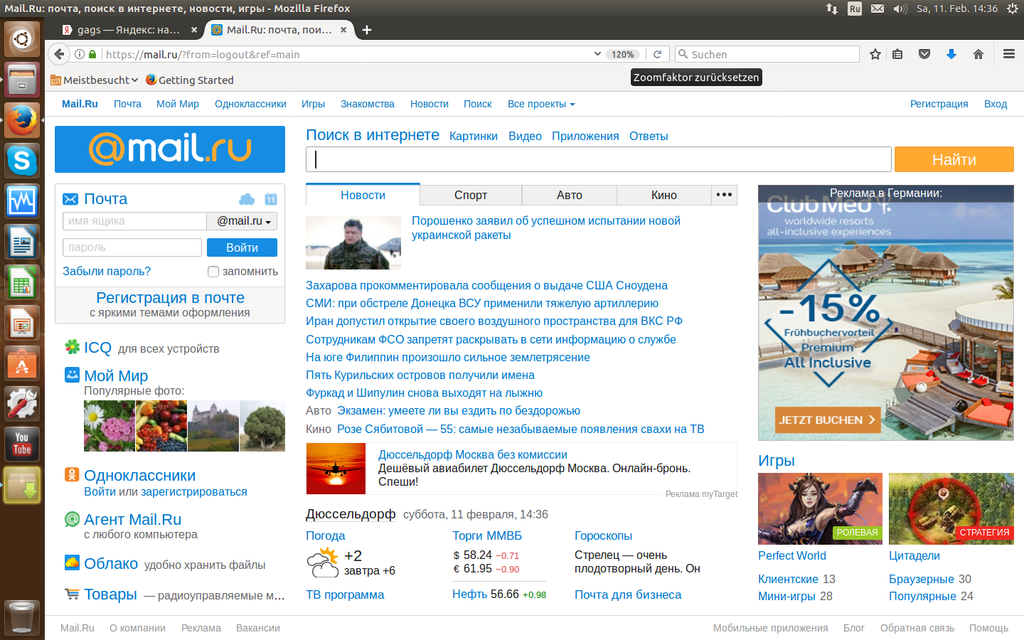Screen dimensions: 1024x640
Task: Open the Картинки search link
Action: click(x=473, y=136)
